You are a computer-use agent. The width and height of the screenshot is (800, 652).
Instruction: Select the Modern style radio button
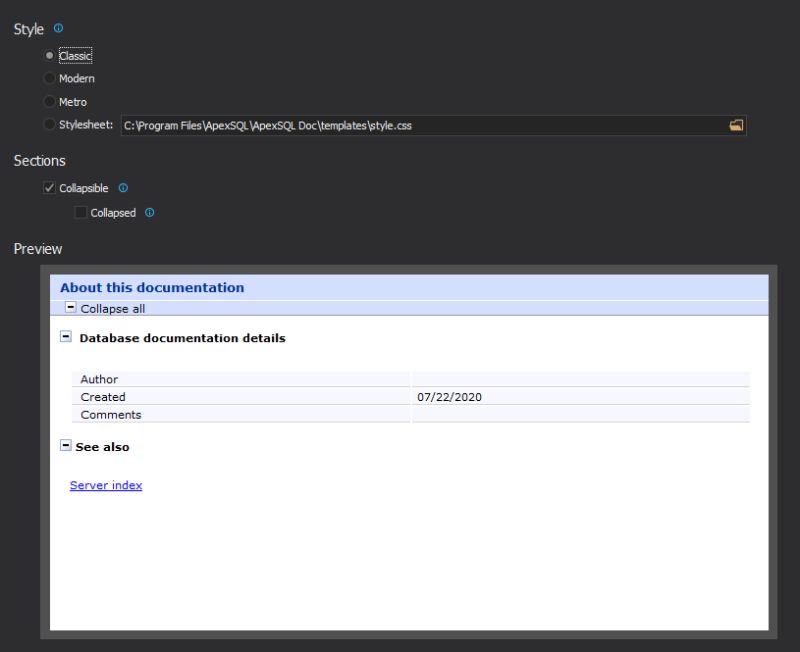(x=47, y=78)
